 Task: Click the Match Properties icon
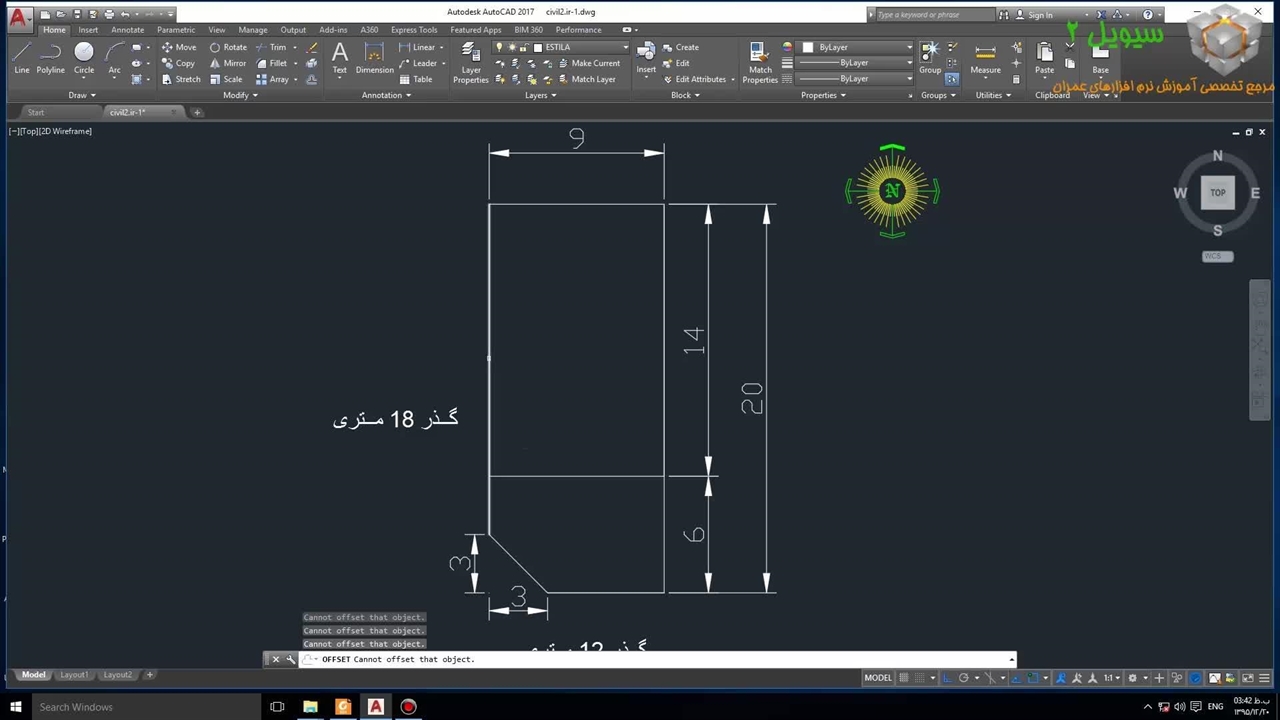click(x=760, y=61)
